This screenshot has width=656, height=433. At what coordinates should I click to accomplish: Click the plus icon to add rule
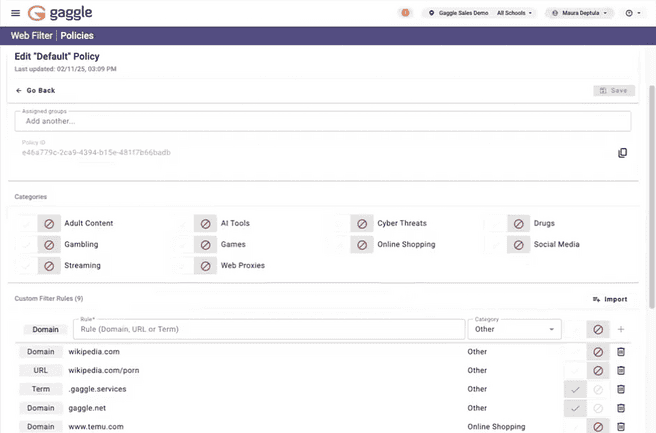621,329
